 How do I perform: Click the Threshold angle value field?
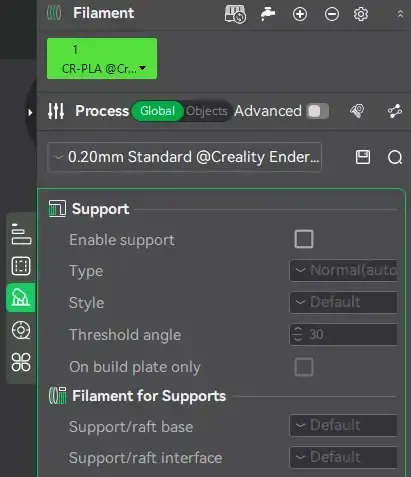coord(343,334)
